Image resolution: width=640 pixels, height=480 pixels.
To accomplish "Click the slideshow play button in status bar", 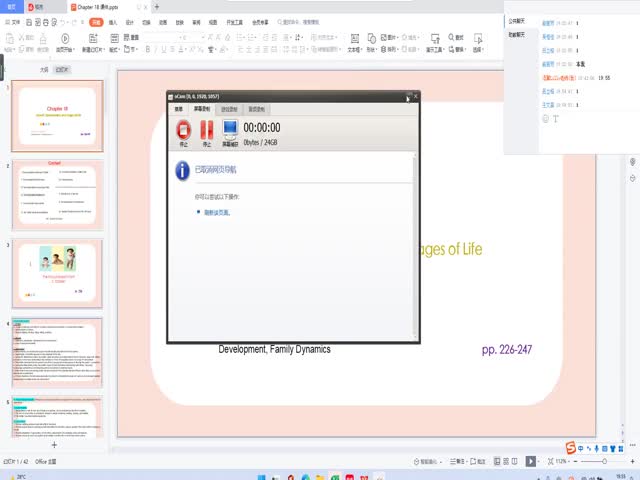I will [x=531, y=461].
